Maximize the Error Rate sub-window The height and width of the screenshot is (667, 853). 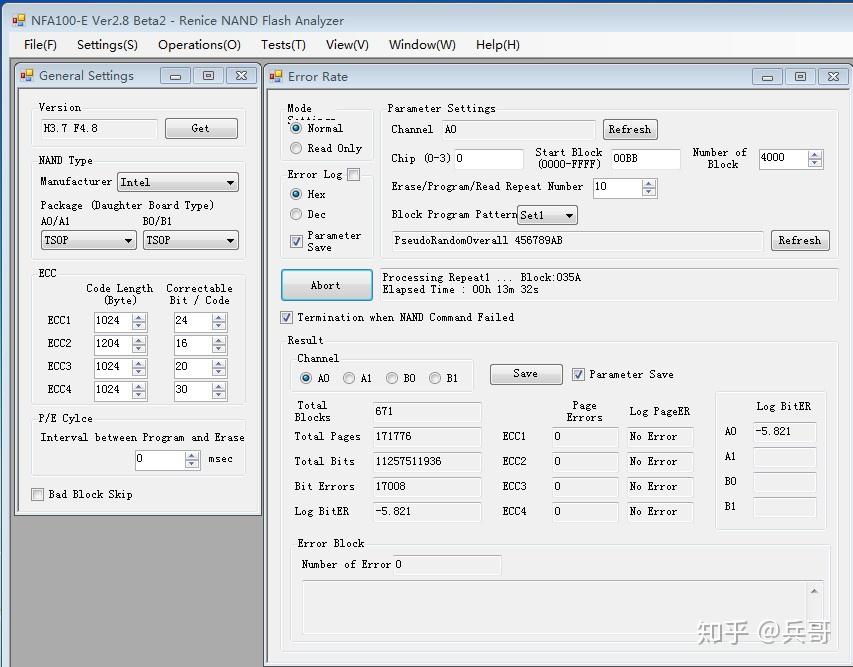[799, 76]
